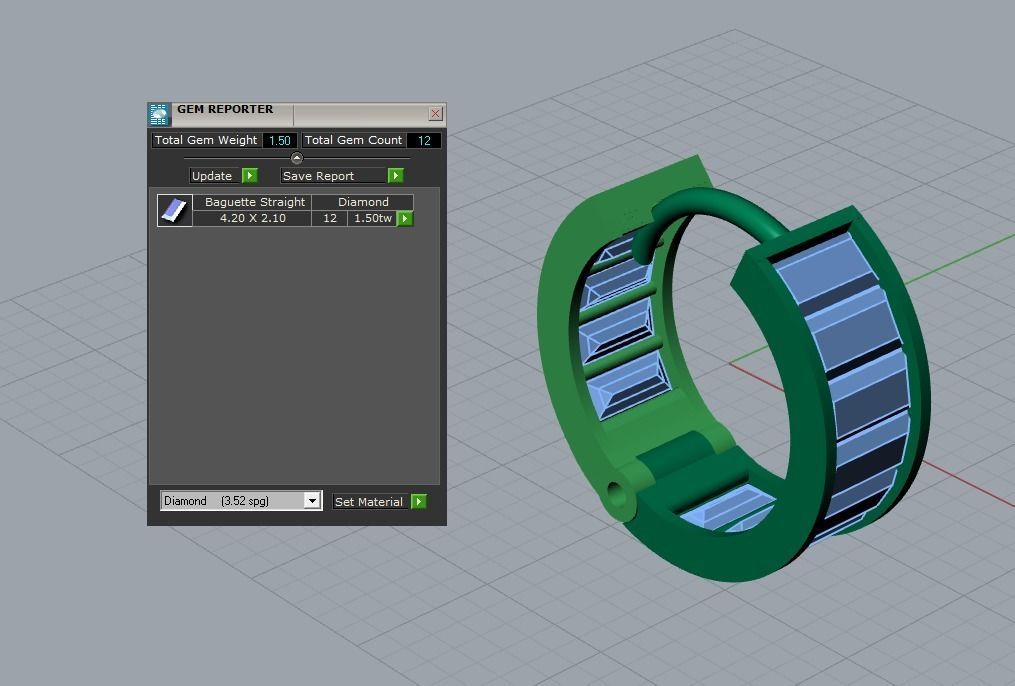
Task: Click the 4.20 X 2.10 size cell
Action: coord(252,218)
